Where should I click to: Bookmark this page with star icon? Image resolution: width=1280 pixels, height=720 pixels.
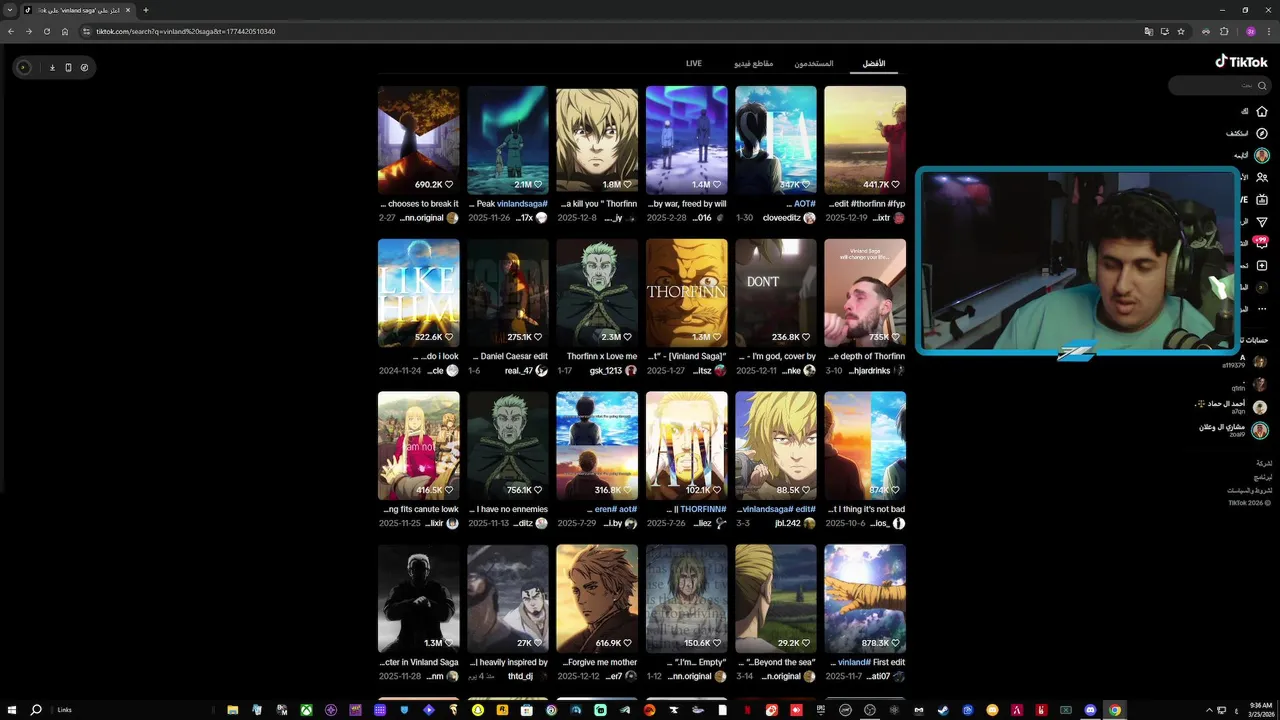coord(1181,31)
